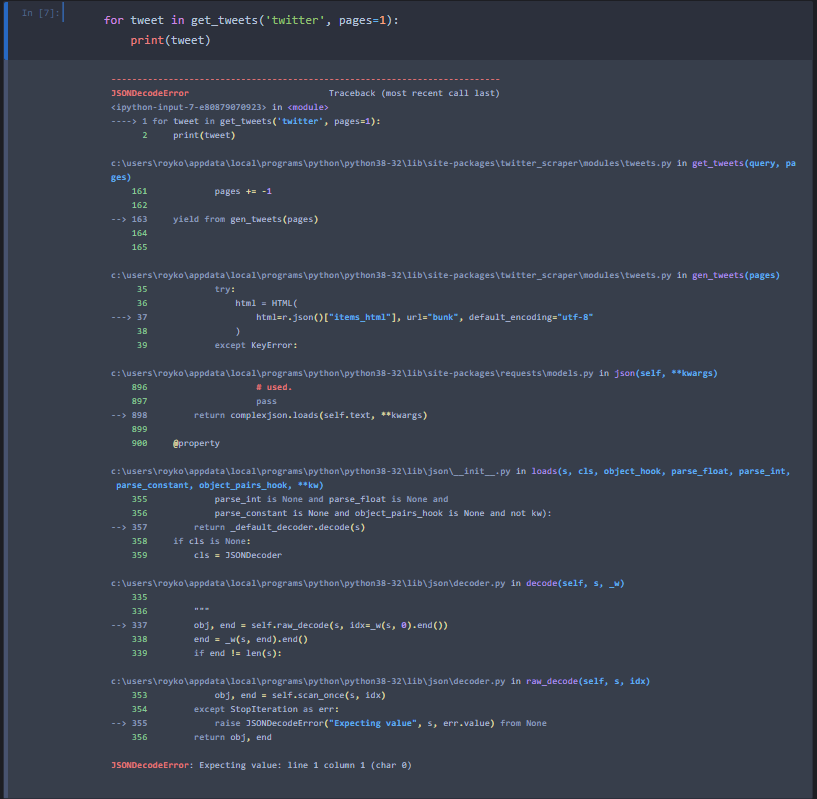The image size is (817, 799).
Task: Click the line '161 pages += -1'
Action: (x=202, y=191)
